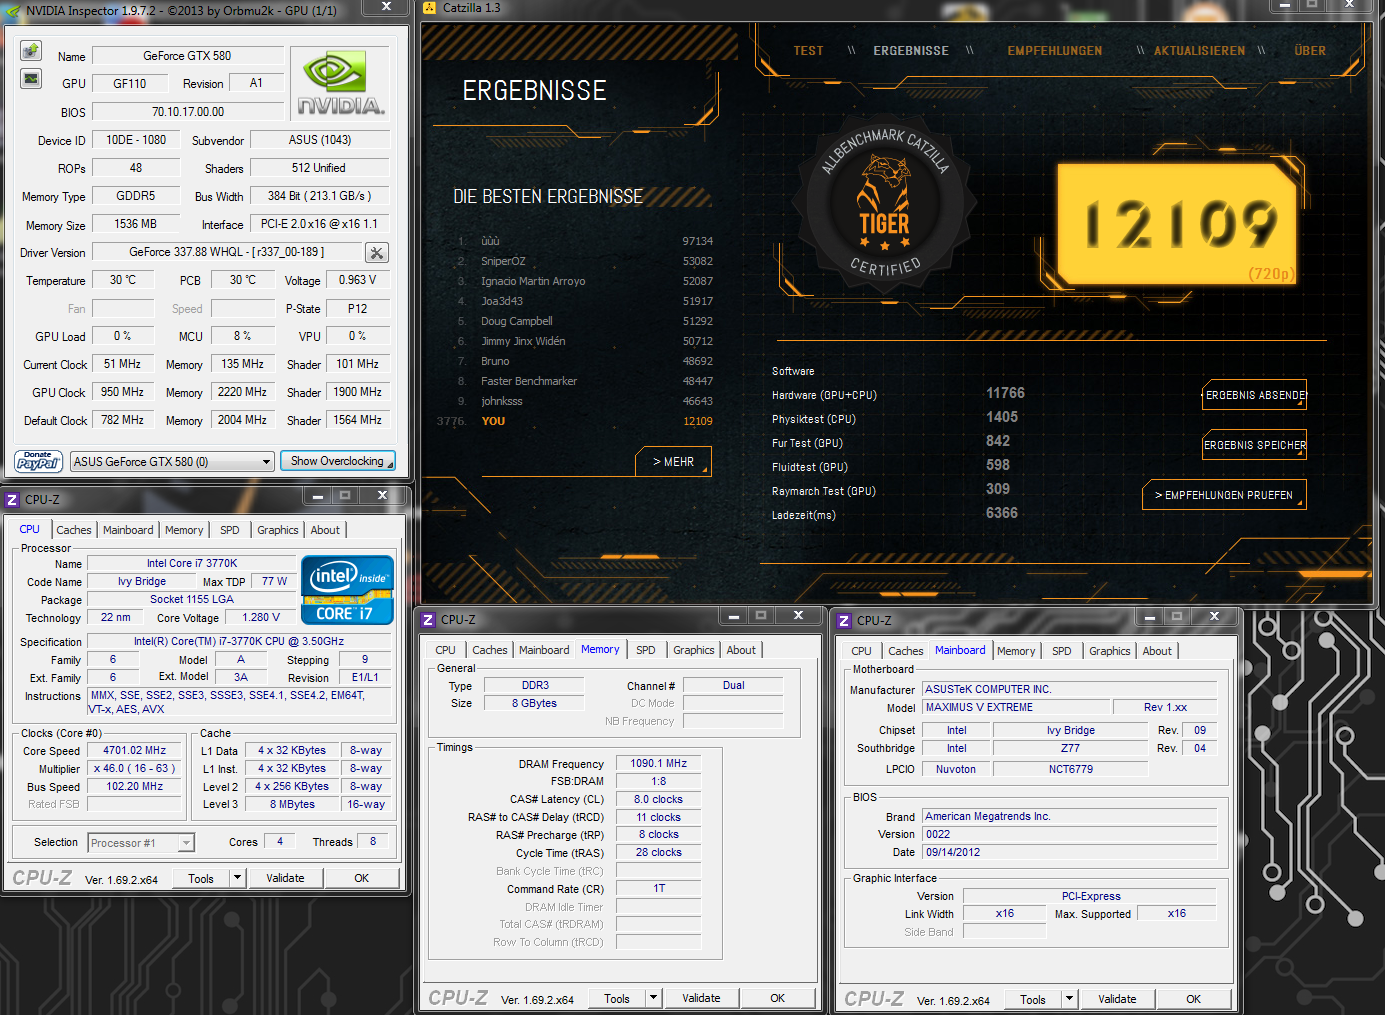Click Show Overclocking button

coord(337,461)
